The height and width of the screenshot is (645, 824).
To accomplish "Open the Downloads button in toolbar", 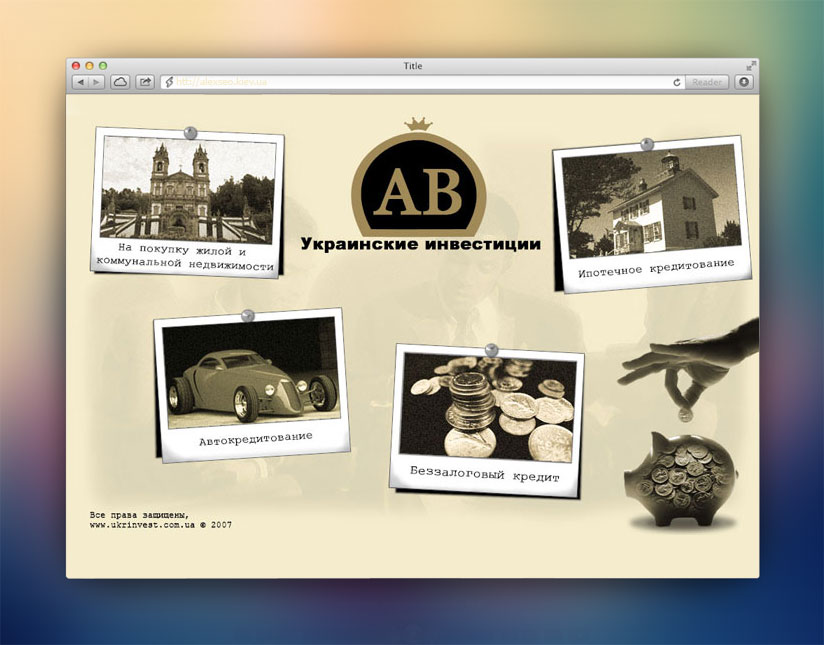I will (744, 82).
